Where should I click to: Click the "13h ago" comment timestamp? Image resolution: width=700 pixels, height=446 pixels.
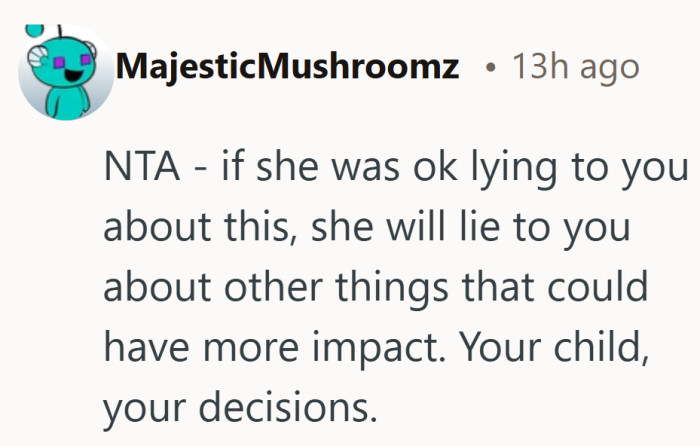click(575, 68)
